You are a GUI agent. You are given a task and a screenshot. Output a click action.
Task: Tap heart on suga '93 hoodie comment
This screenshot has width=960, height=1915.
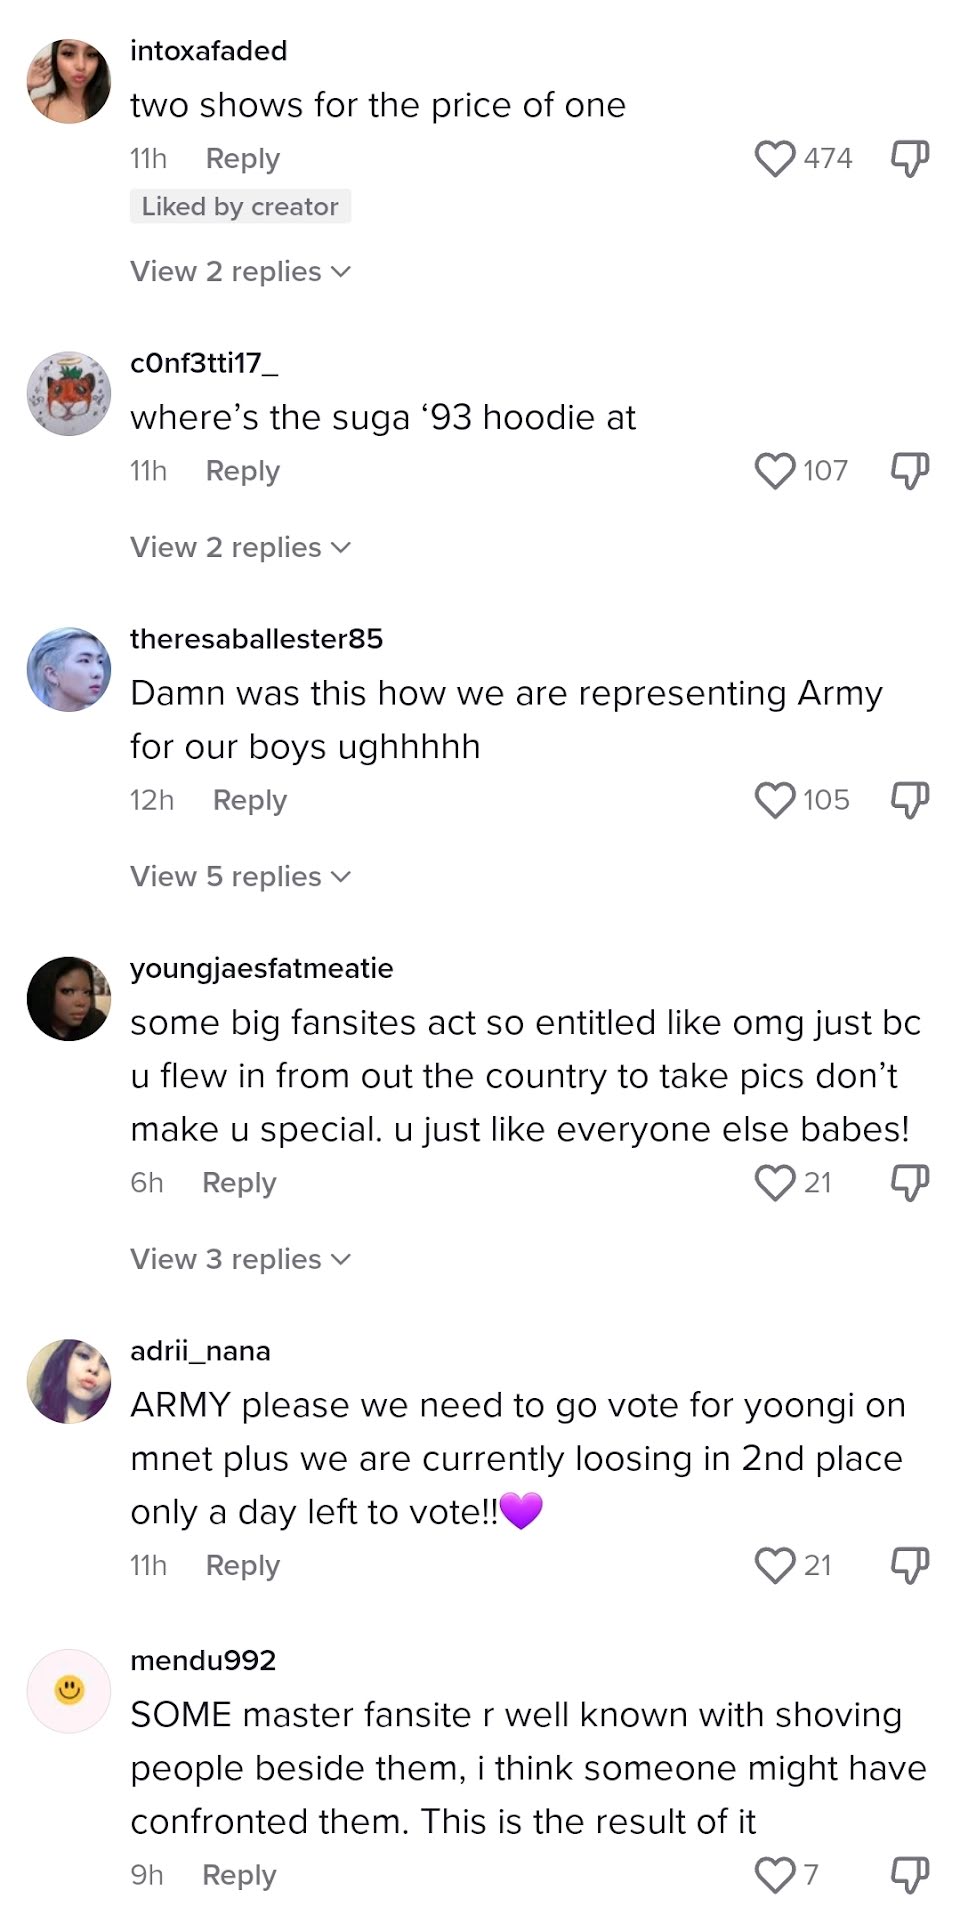[x=775, y=470]
